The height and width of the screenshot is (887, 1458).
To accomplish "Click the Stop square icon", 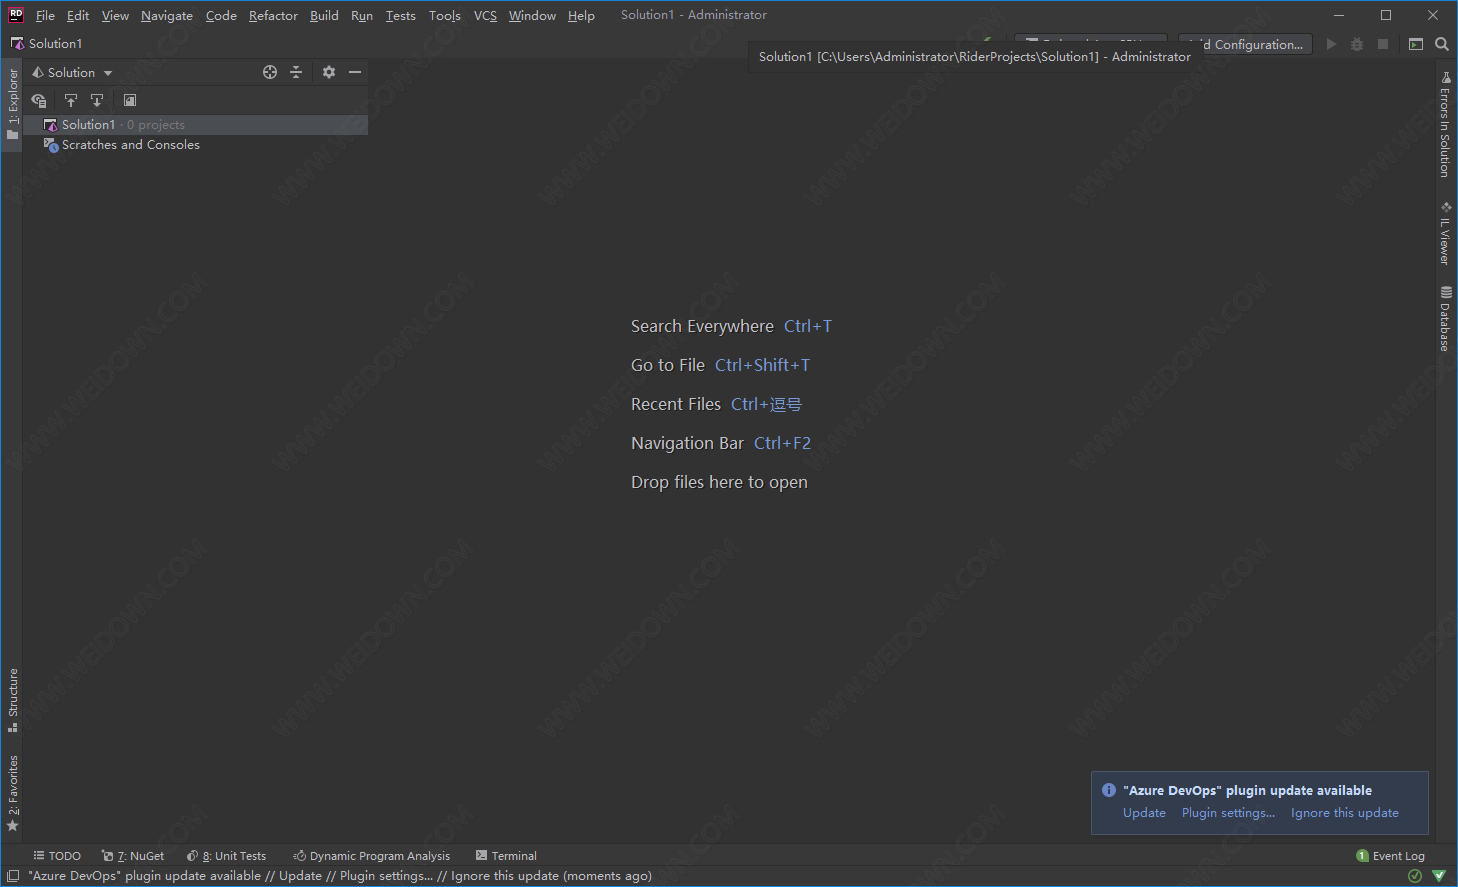I will [x=1383, y=44].
